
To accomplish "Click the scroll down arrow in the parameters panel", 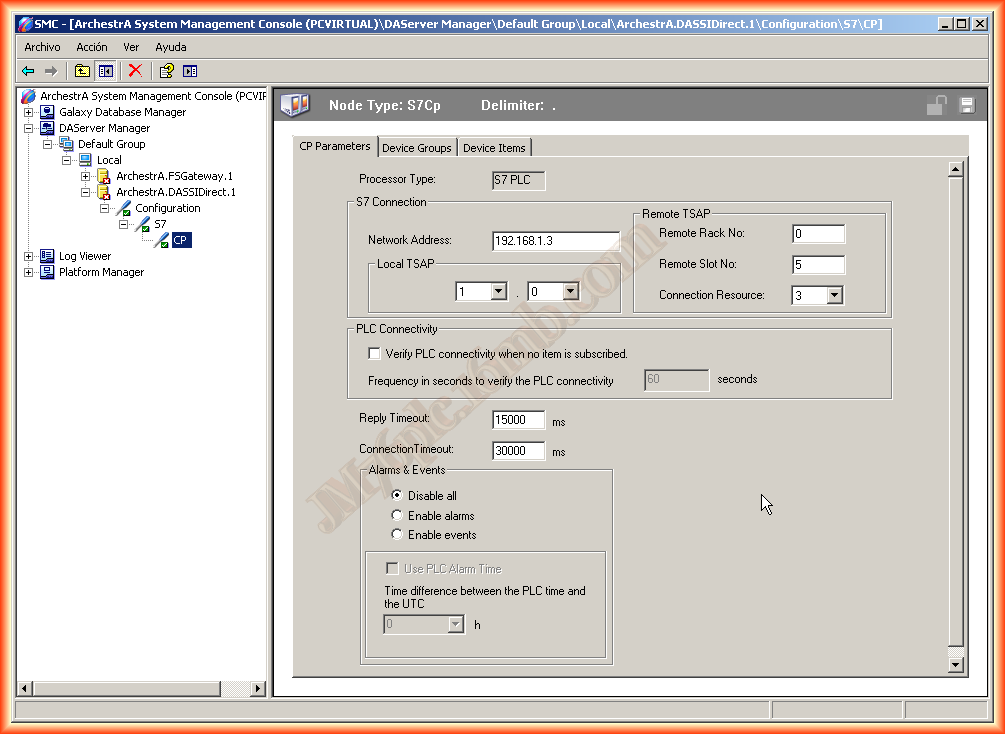I will click(x=955, y=665).
